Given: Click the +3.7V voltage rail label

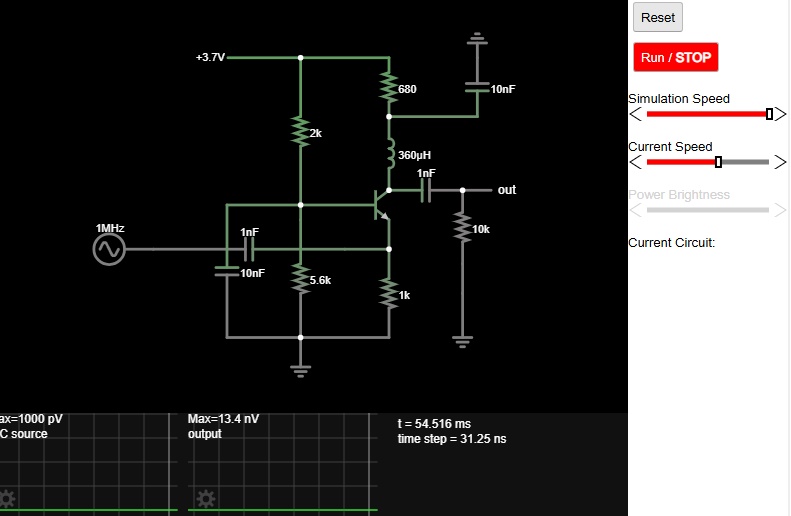Looking at the screenshot, I should pyautogui.click(x=210, y=57).
